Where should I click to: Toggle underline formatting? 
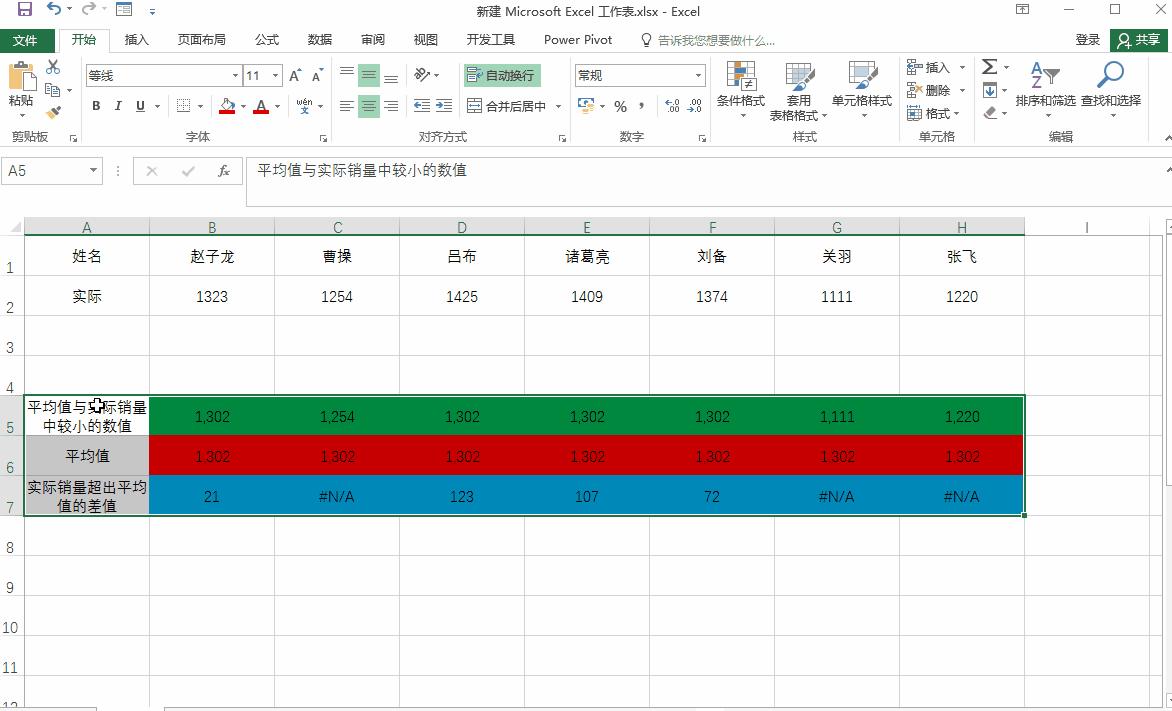click(139, 105)
